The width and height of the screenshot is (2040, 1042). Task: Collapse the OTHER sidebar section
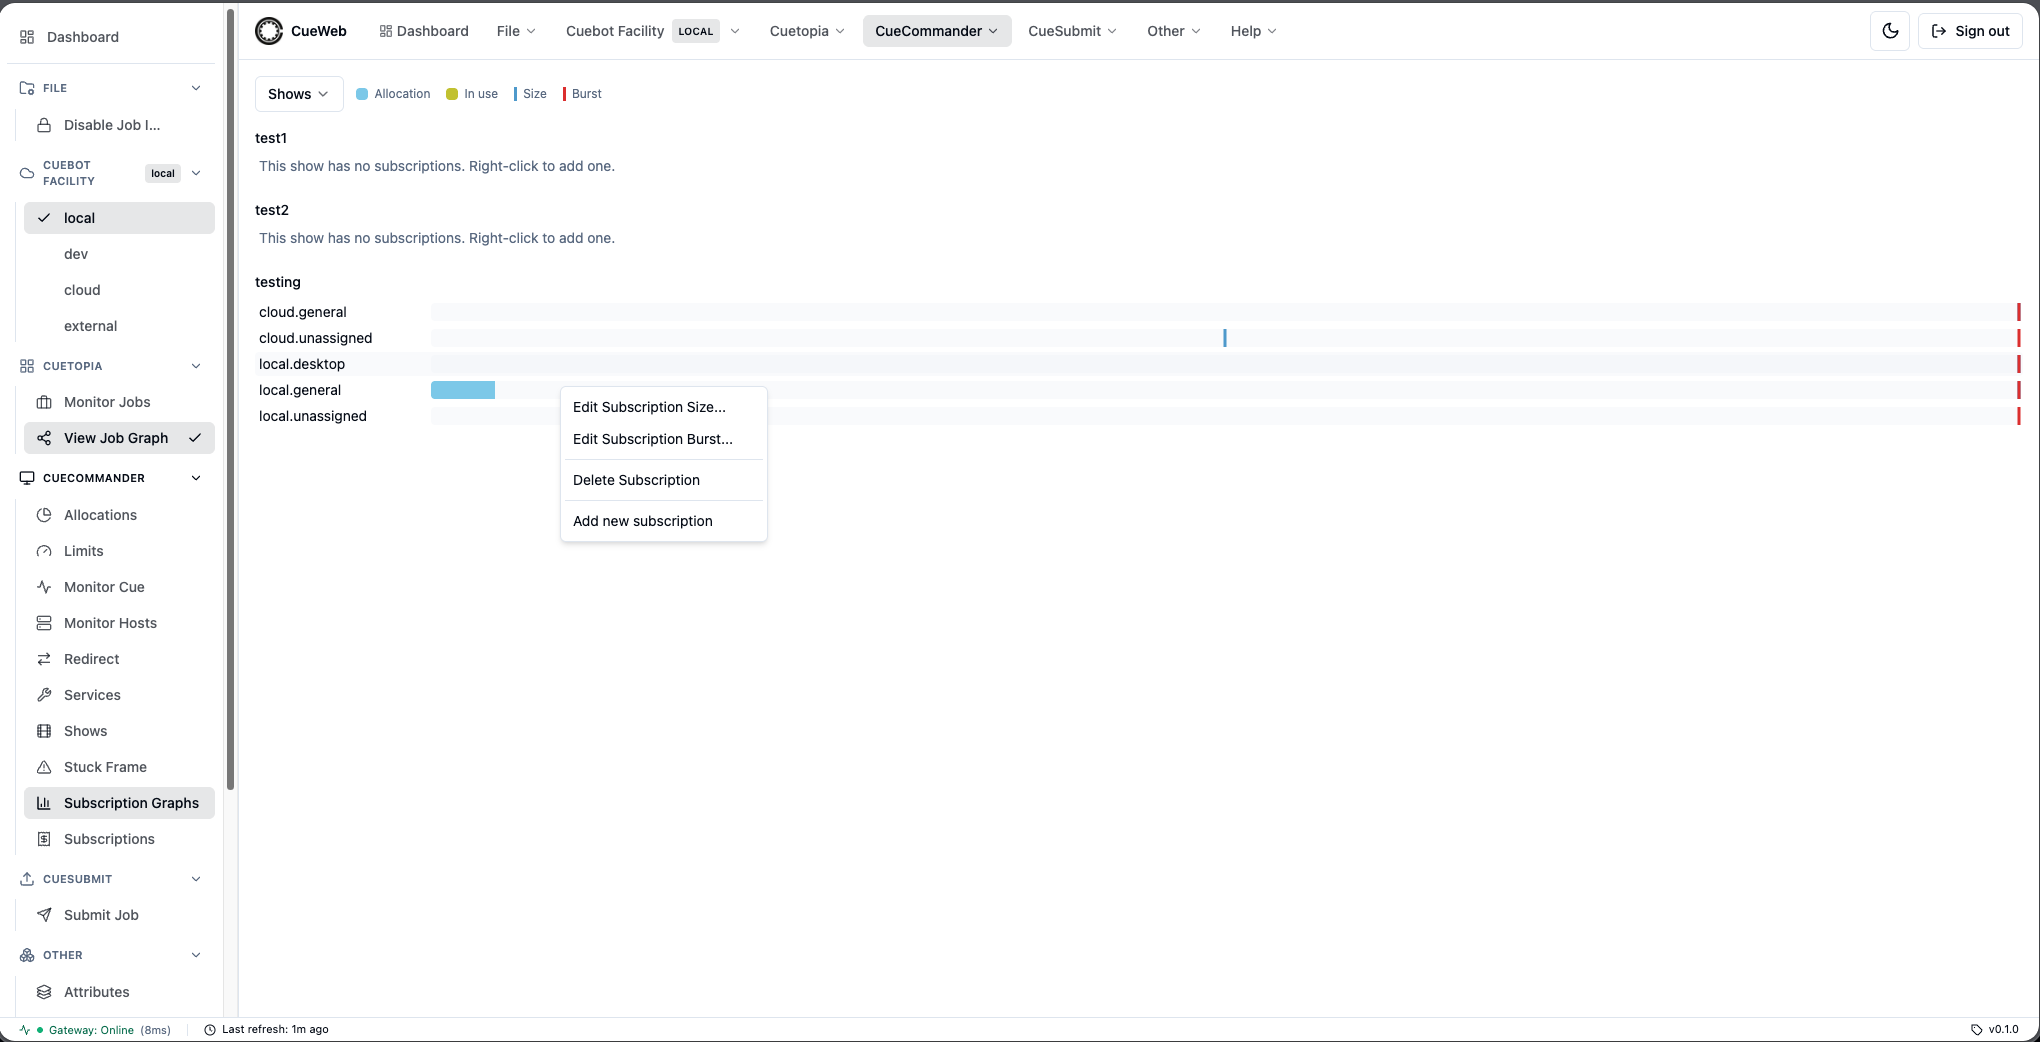(x=196, y=955)
